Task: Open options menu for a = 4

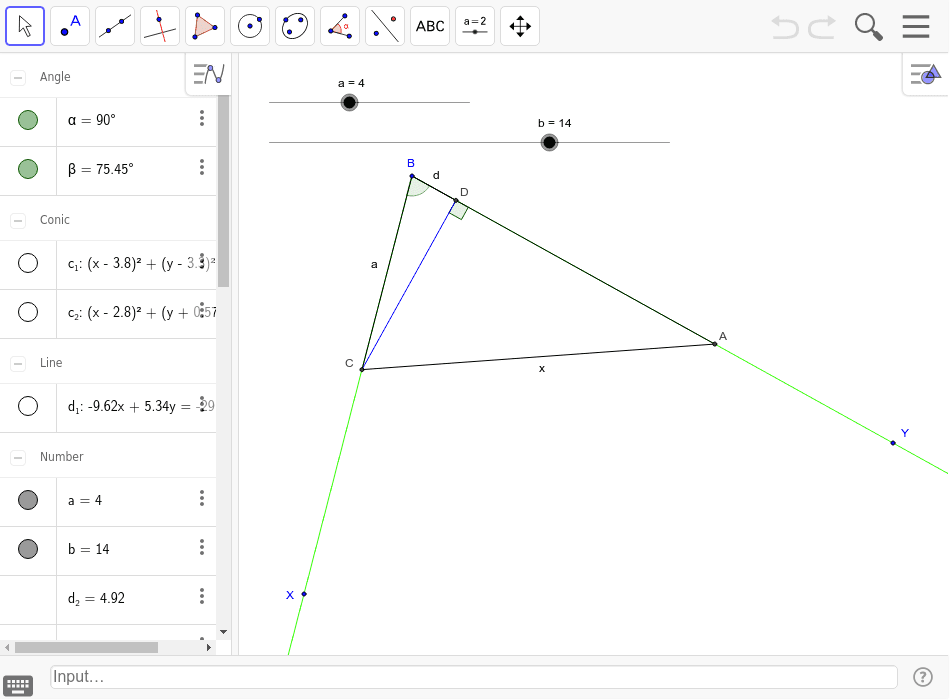Action: 202,498
